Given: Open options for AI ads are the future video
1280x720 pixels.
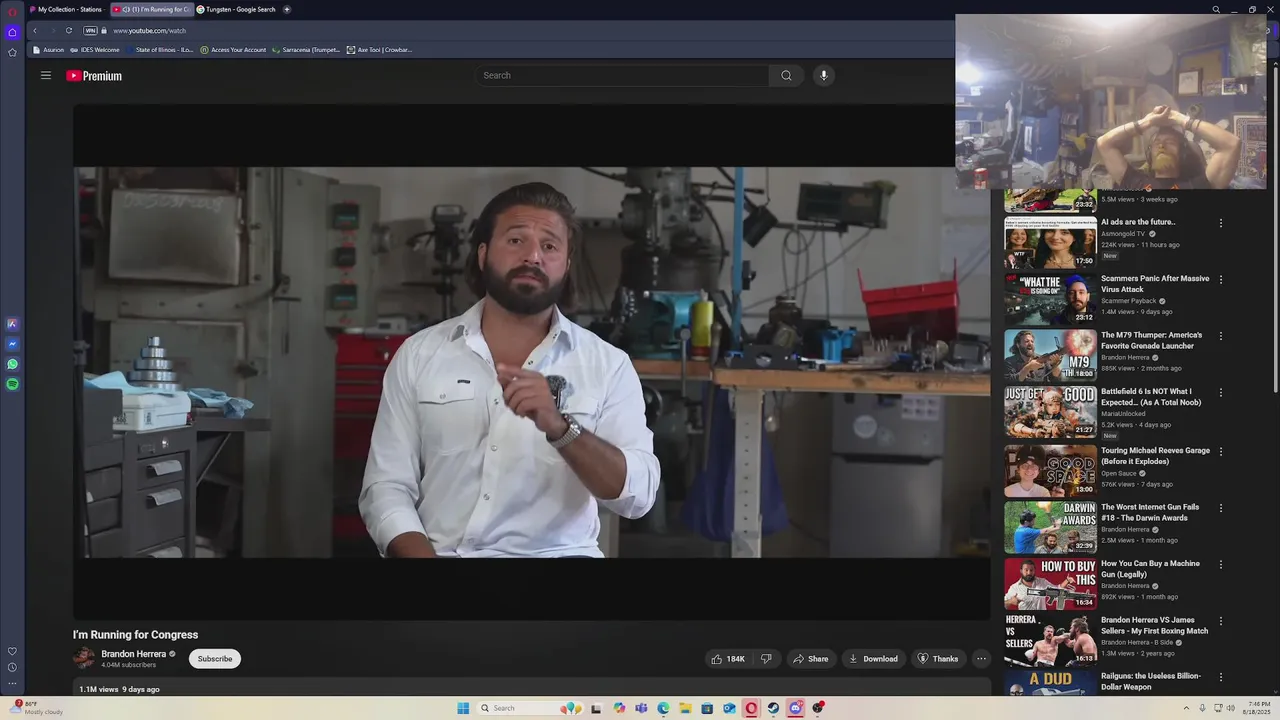Looking at the screenshot, I should [1221, 223].
